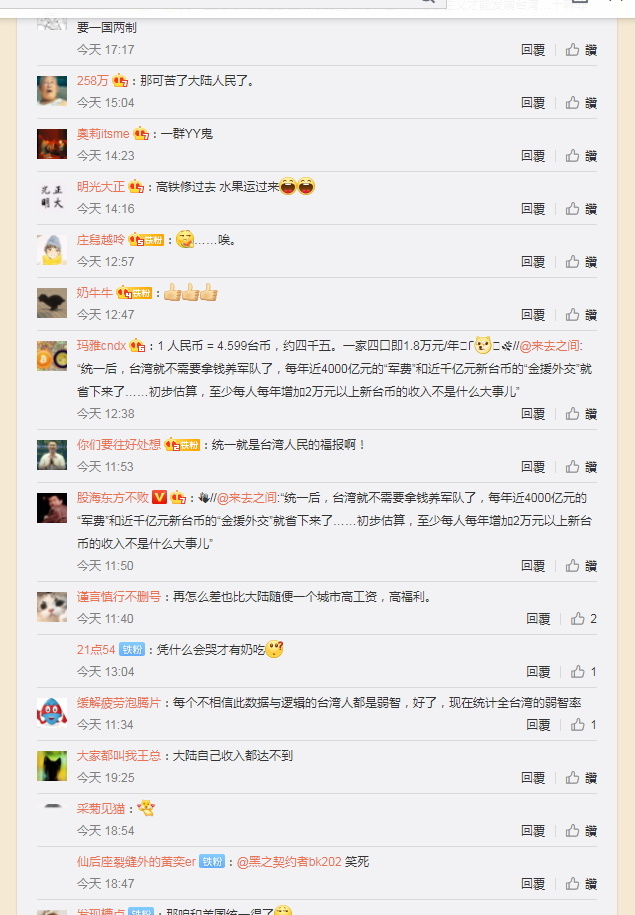Like the comment posted at 今天 11:40

pos(584,619)
